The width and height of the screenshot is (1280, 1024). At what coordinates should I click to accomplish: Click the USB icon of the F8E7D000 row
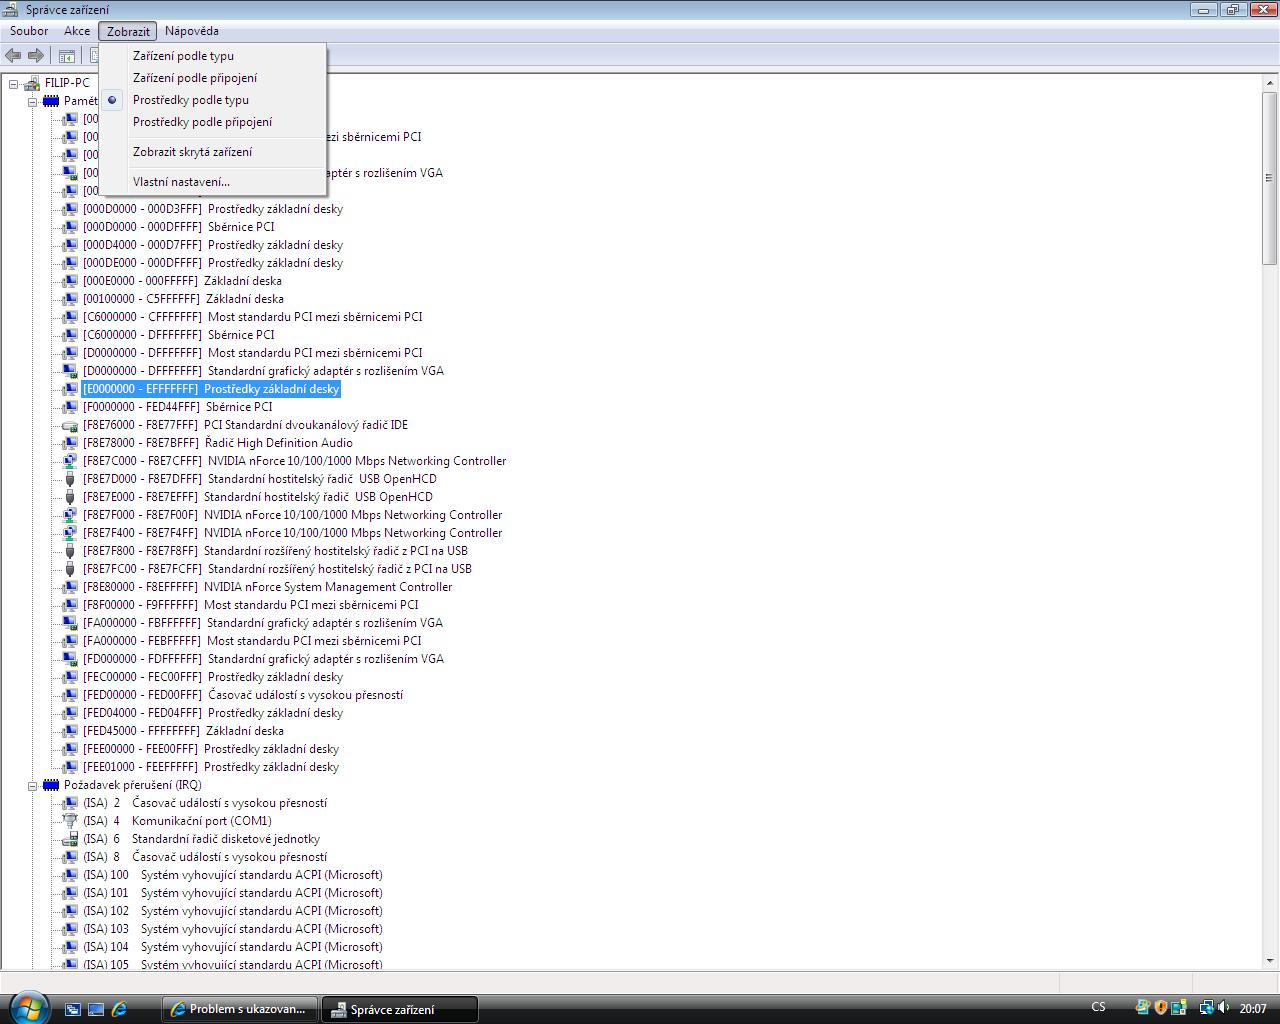(70, 479)
